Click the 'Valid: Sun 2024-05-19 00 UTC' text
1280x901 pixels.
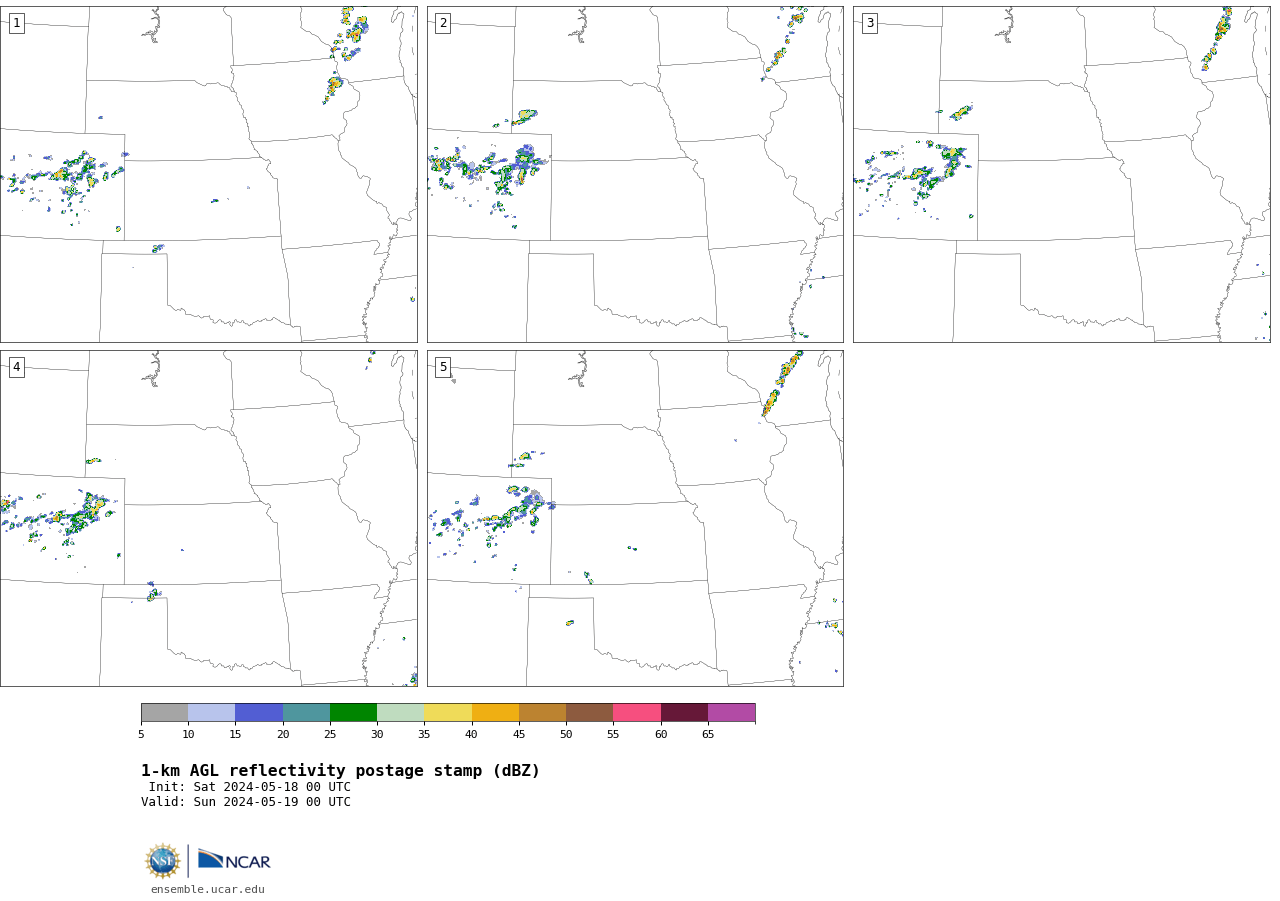pyautogui.click(x=246, y=802)
